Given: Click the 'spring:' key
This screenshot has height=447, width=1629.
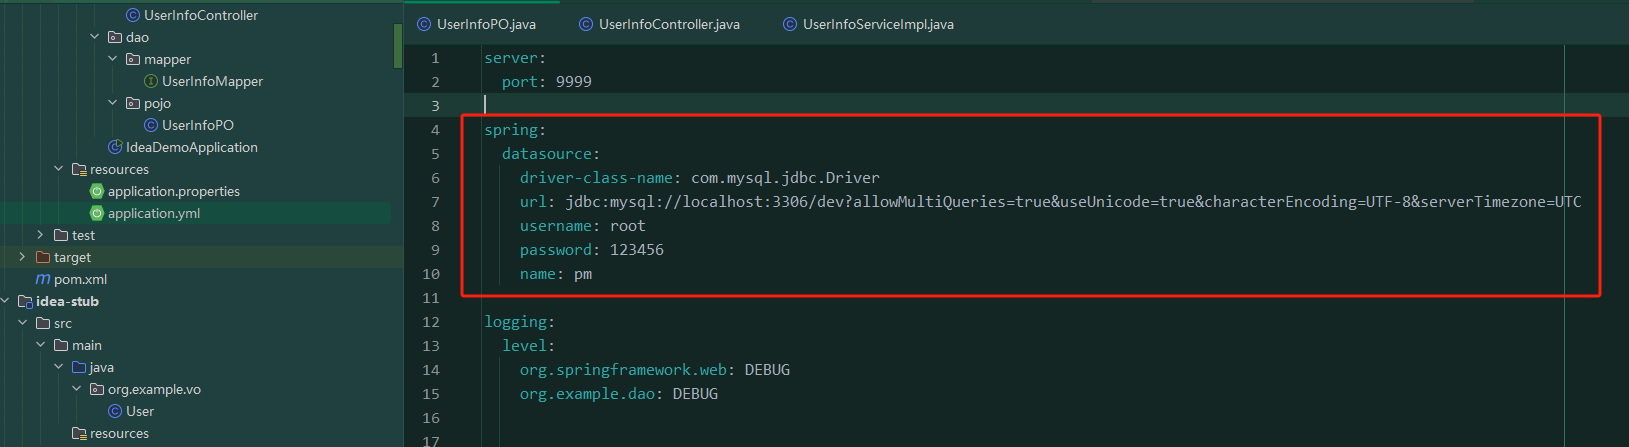Looking at the screenshot, I should pos(515,130).
